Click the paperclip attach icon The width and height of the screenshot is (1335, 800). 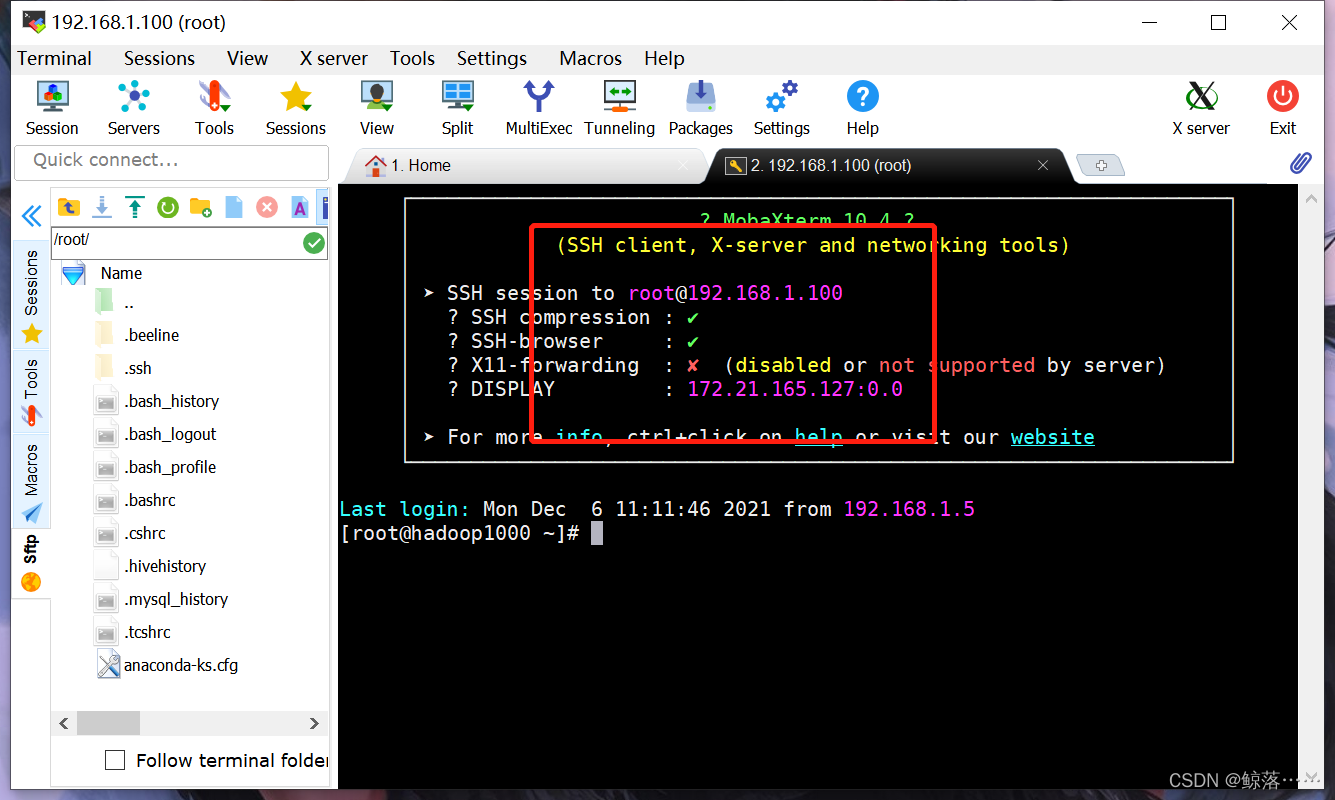click(1300, 163)
